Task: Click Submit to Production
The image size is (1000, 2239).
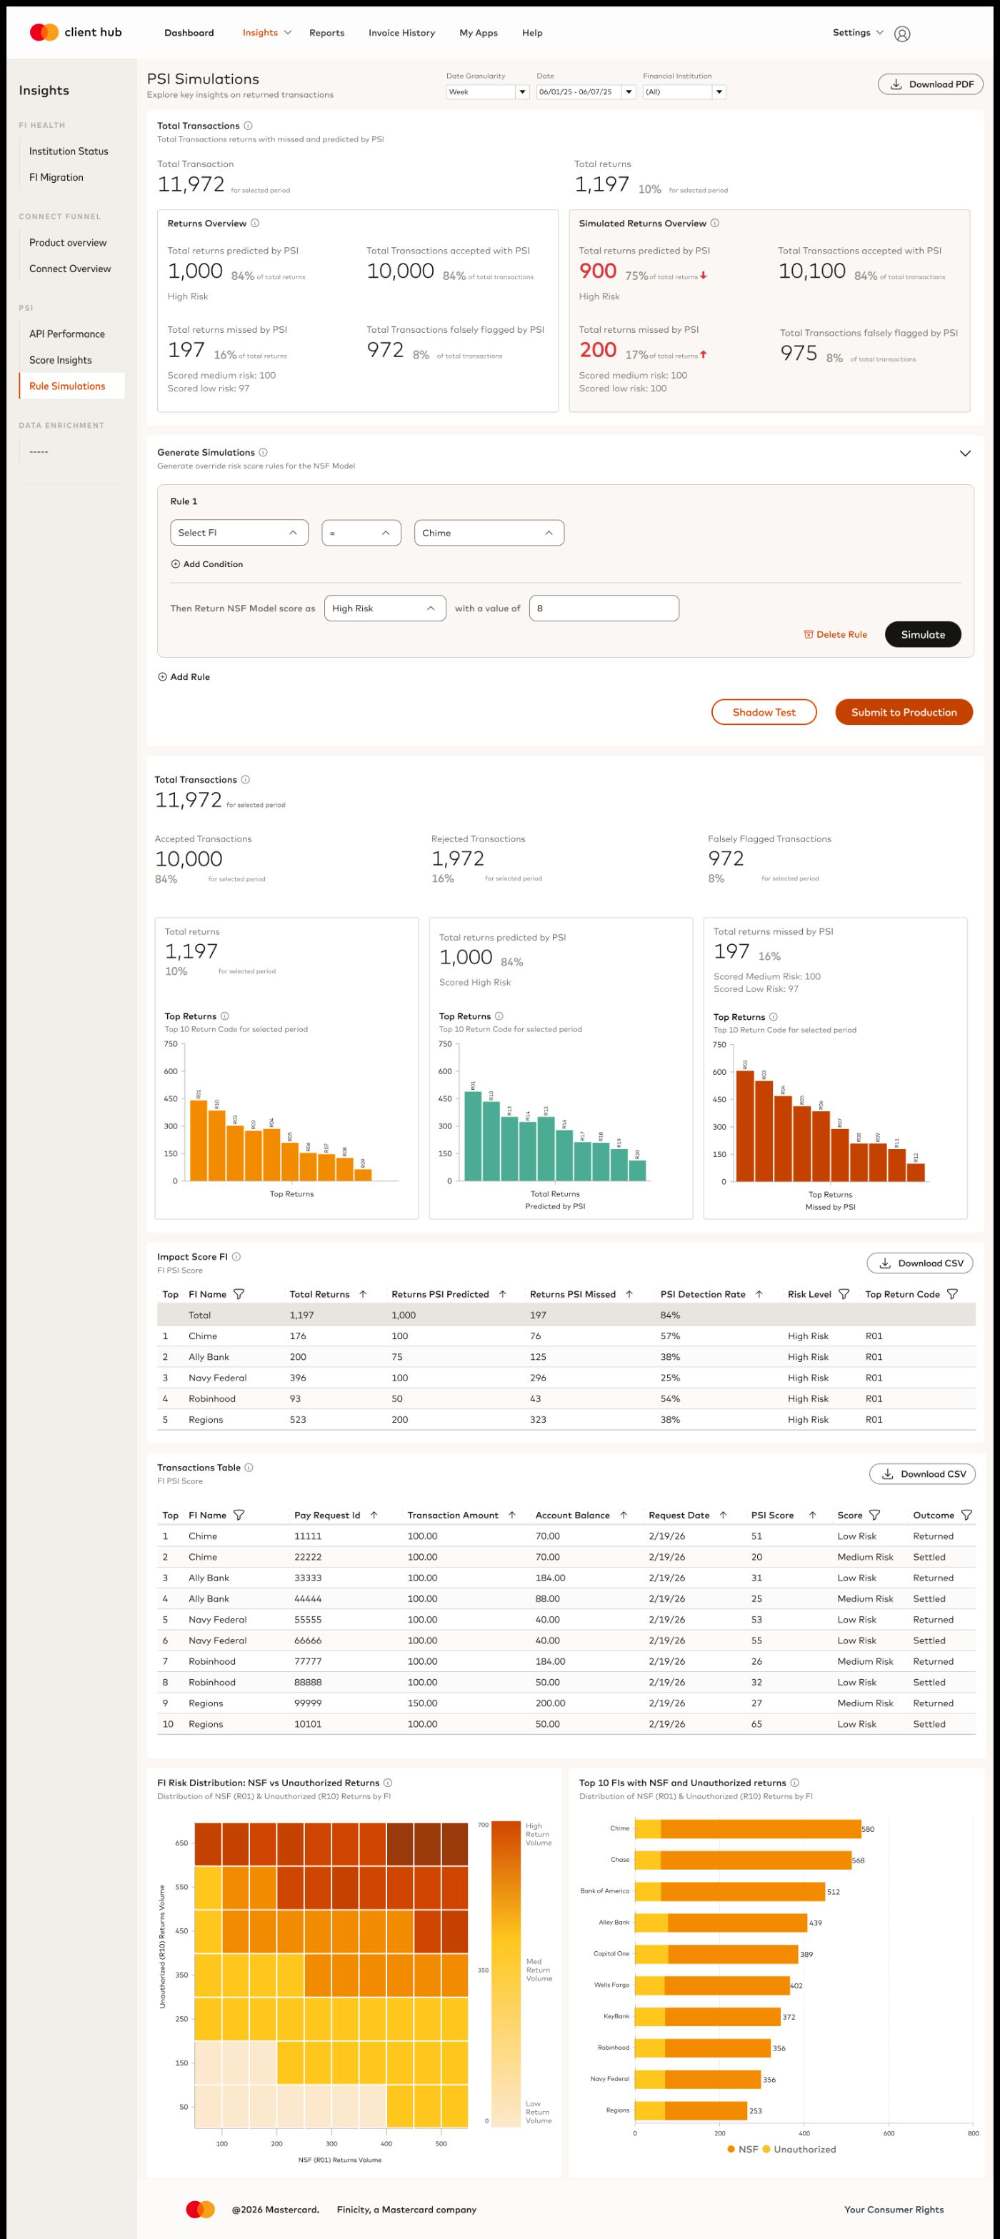Action: pyautogui.click(x=904, y=712)
